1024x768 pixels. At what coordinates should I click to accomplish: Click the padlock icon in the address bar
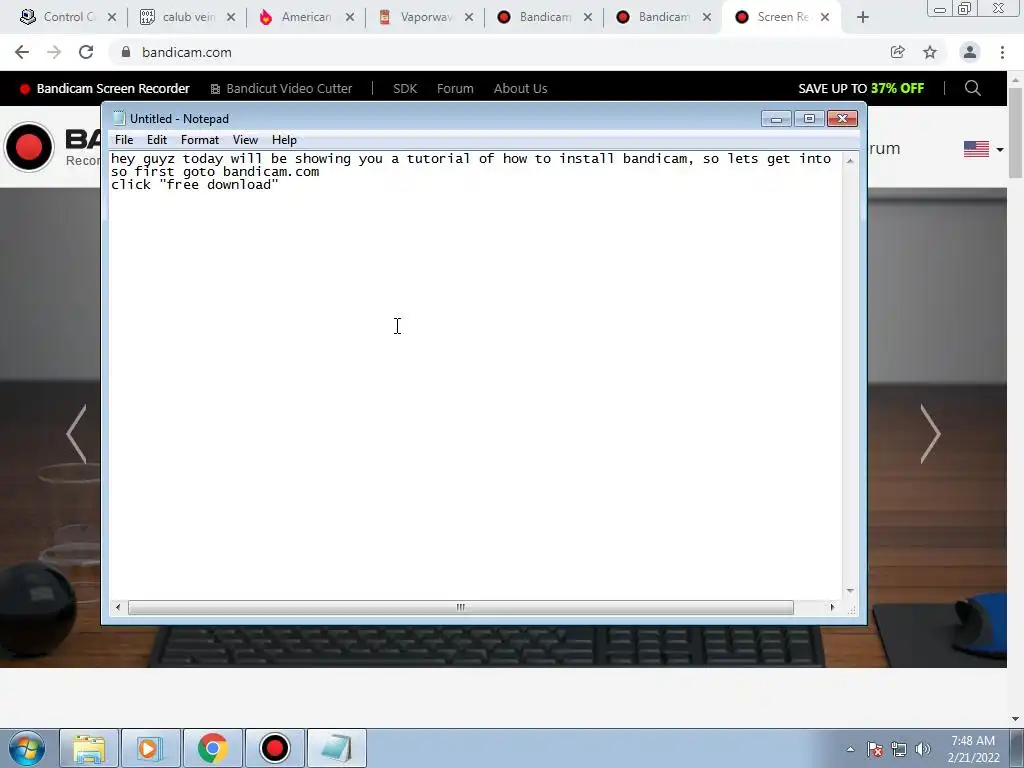(126, 52)
